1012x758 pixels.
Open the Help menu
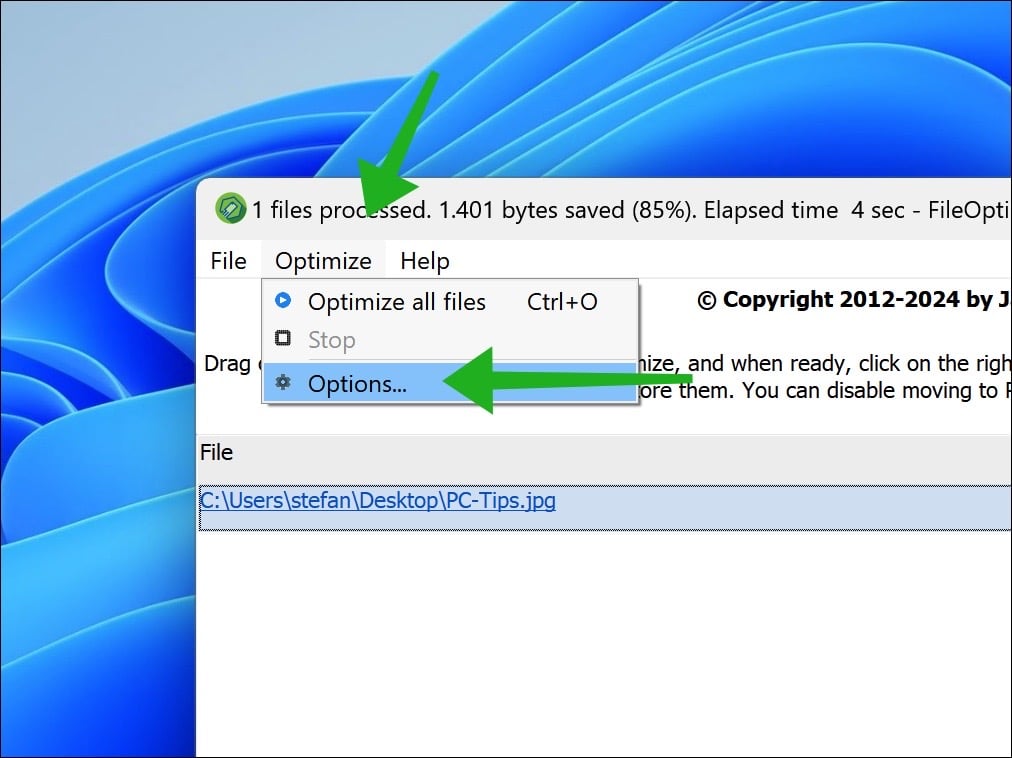click(x=425, y=261)
